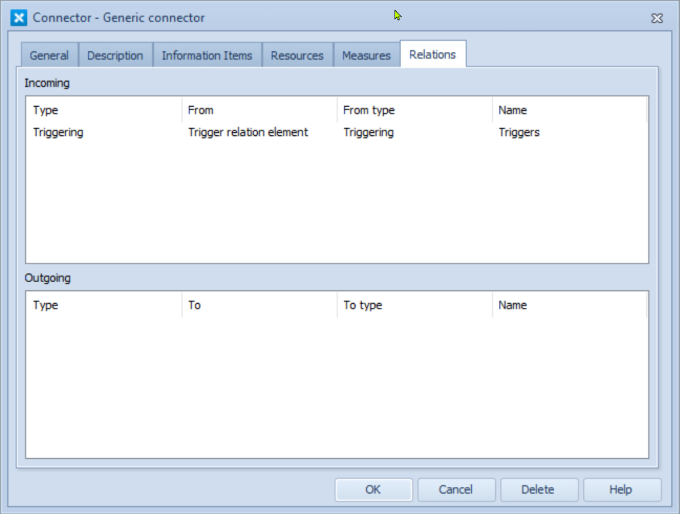Open the Description tab
The width and height of the screenshot is (680, 514).
[115, 56]
